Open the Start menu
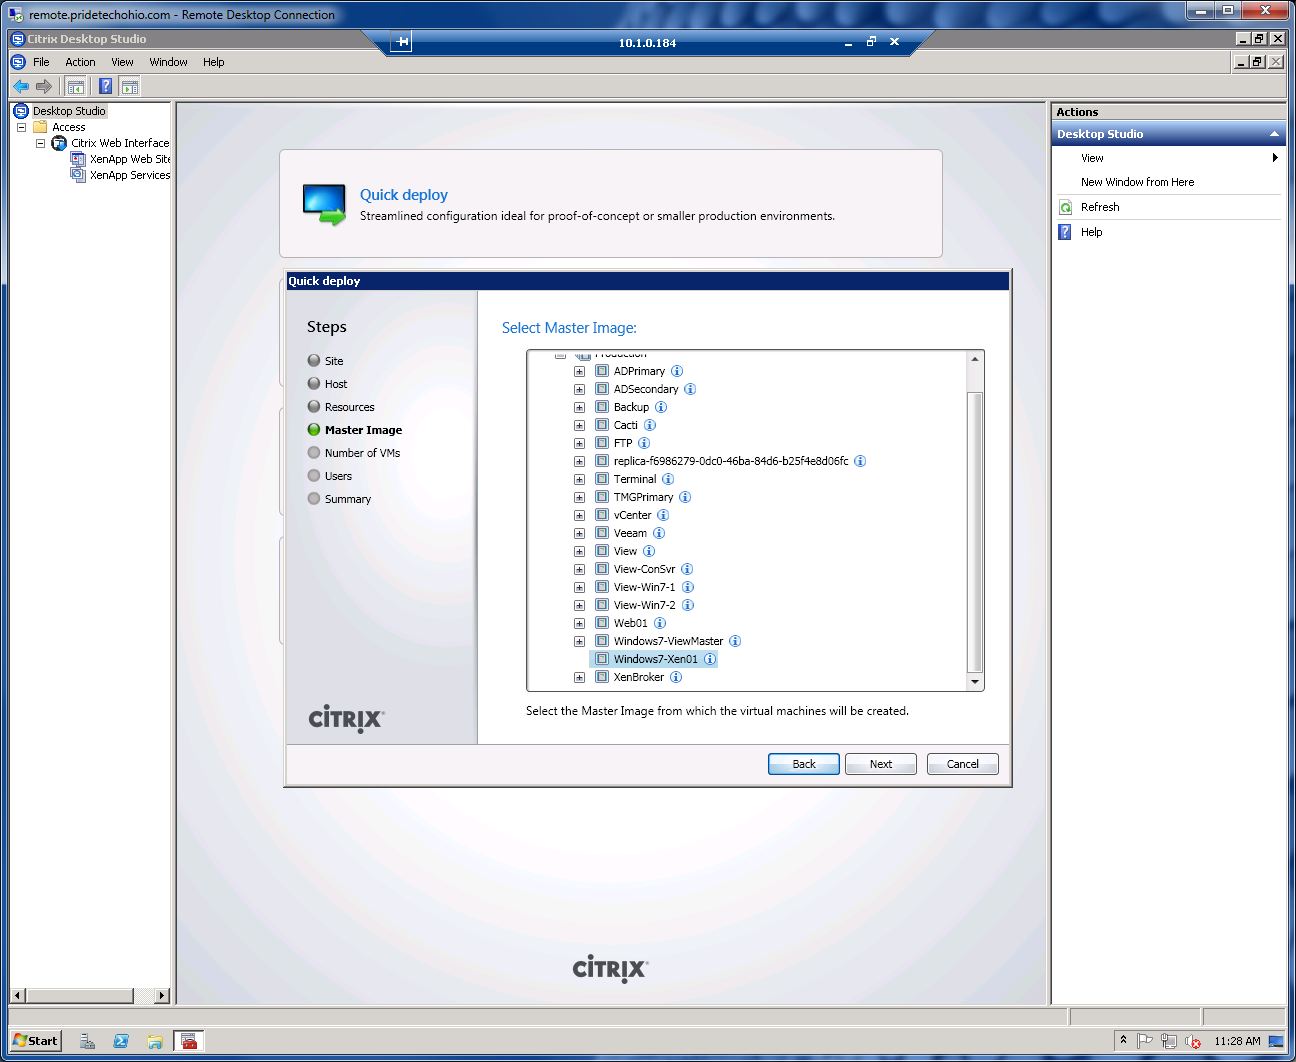 [36, 1041]
